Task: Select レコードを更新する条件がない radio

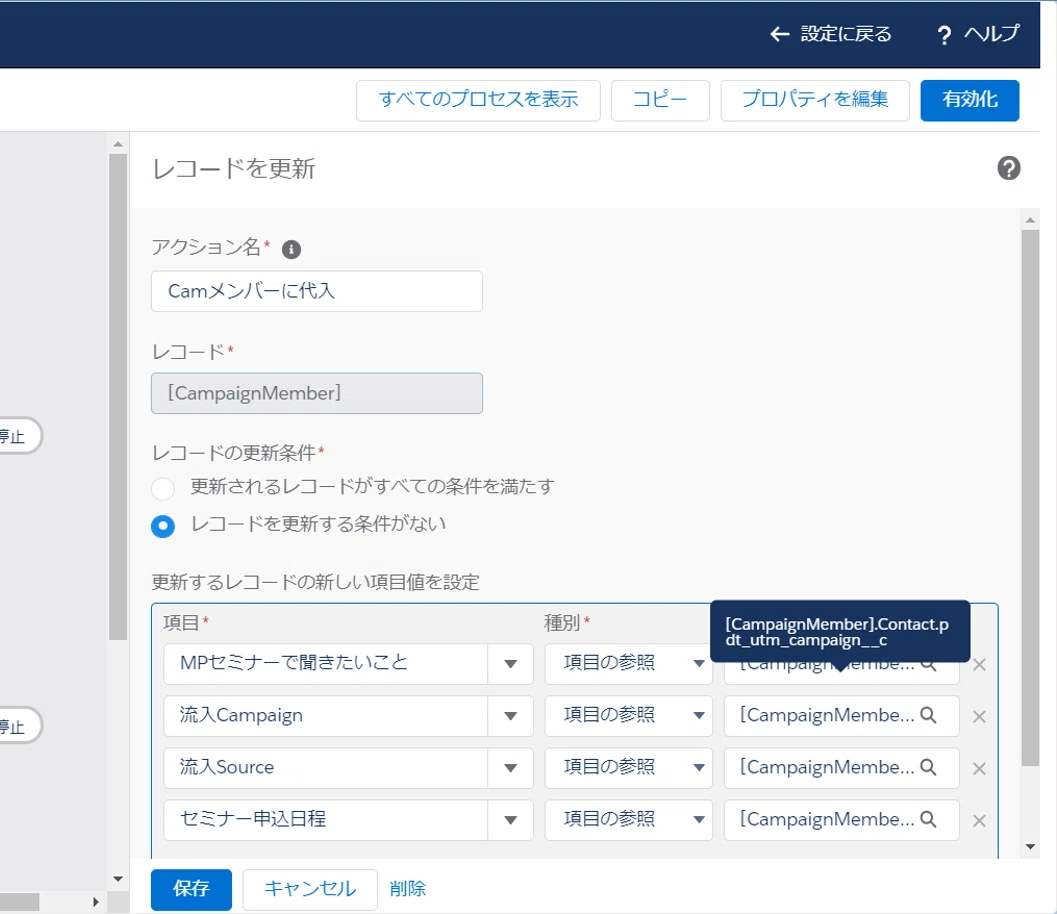Action: (x=162, y=526)
